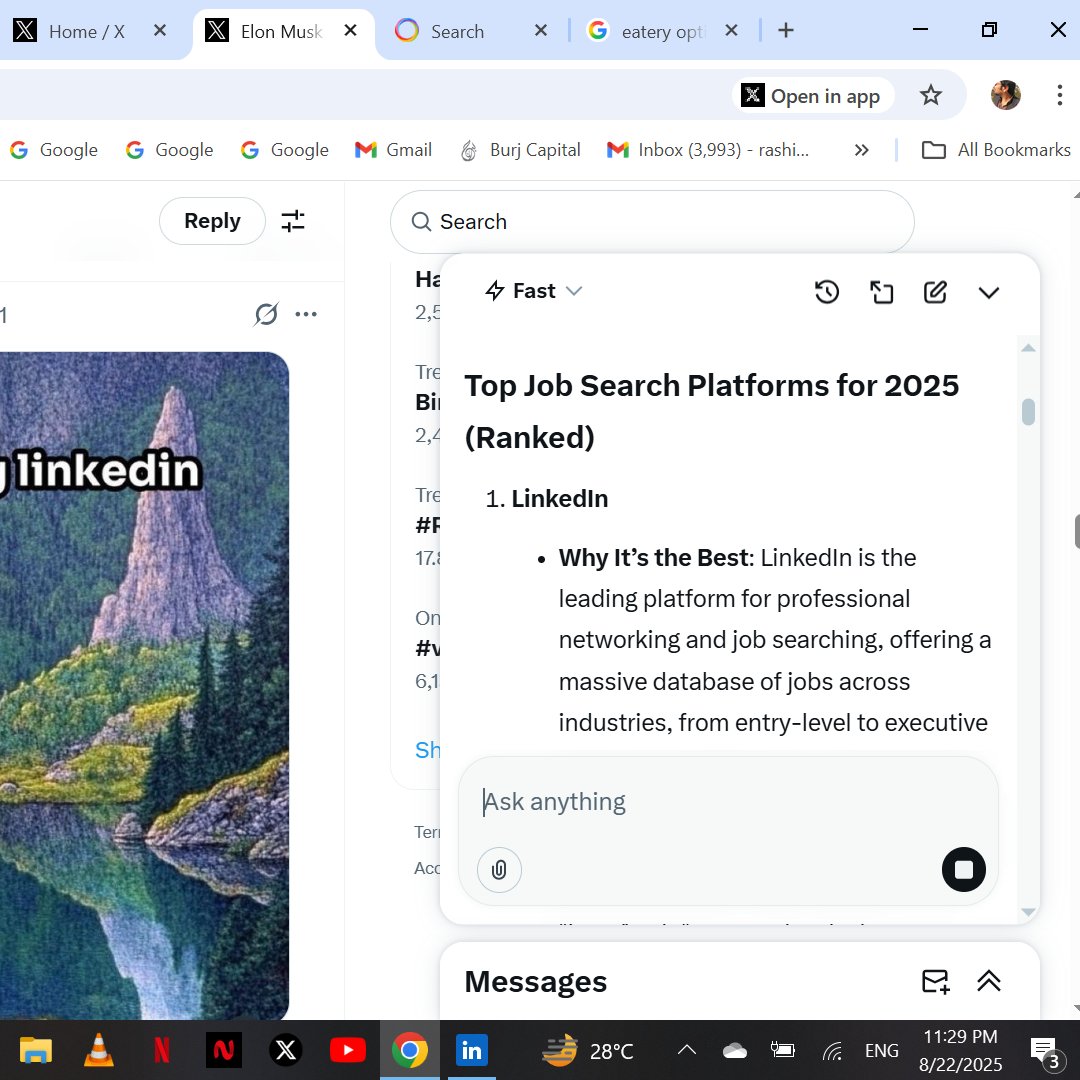Click the Reply button

coord(212,221)
